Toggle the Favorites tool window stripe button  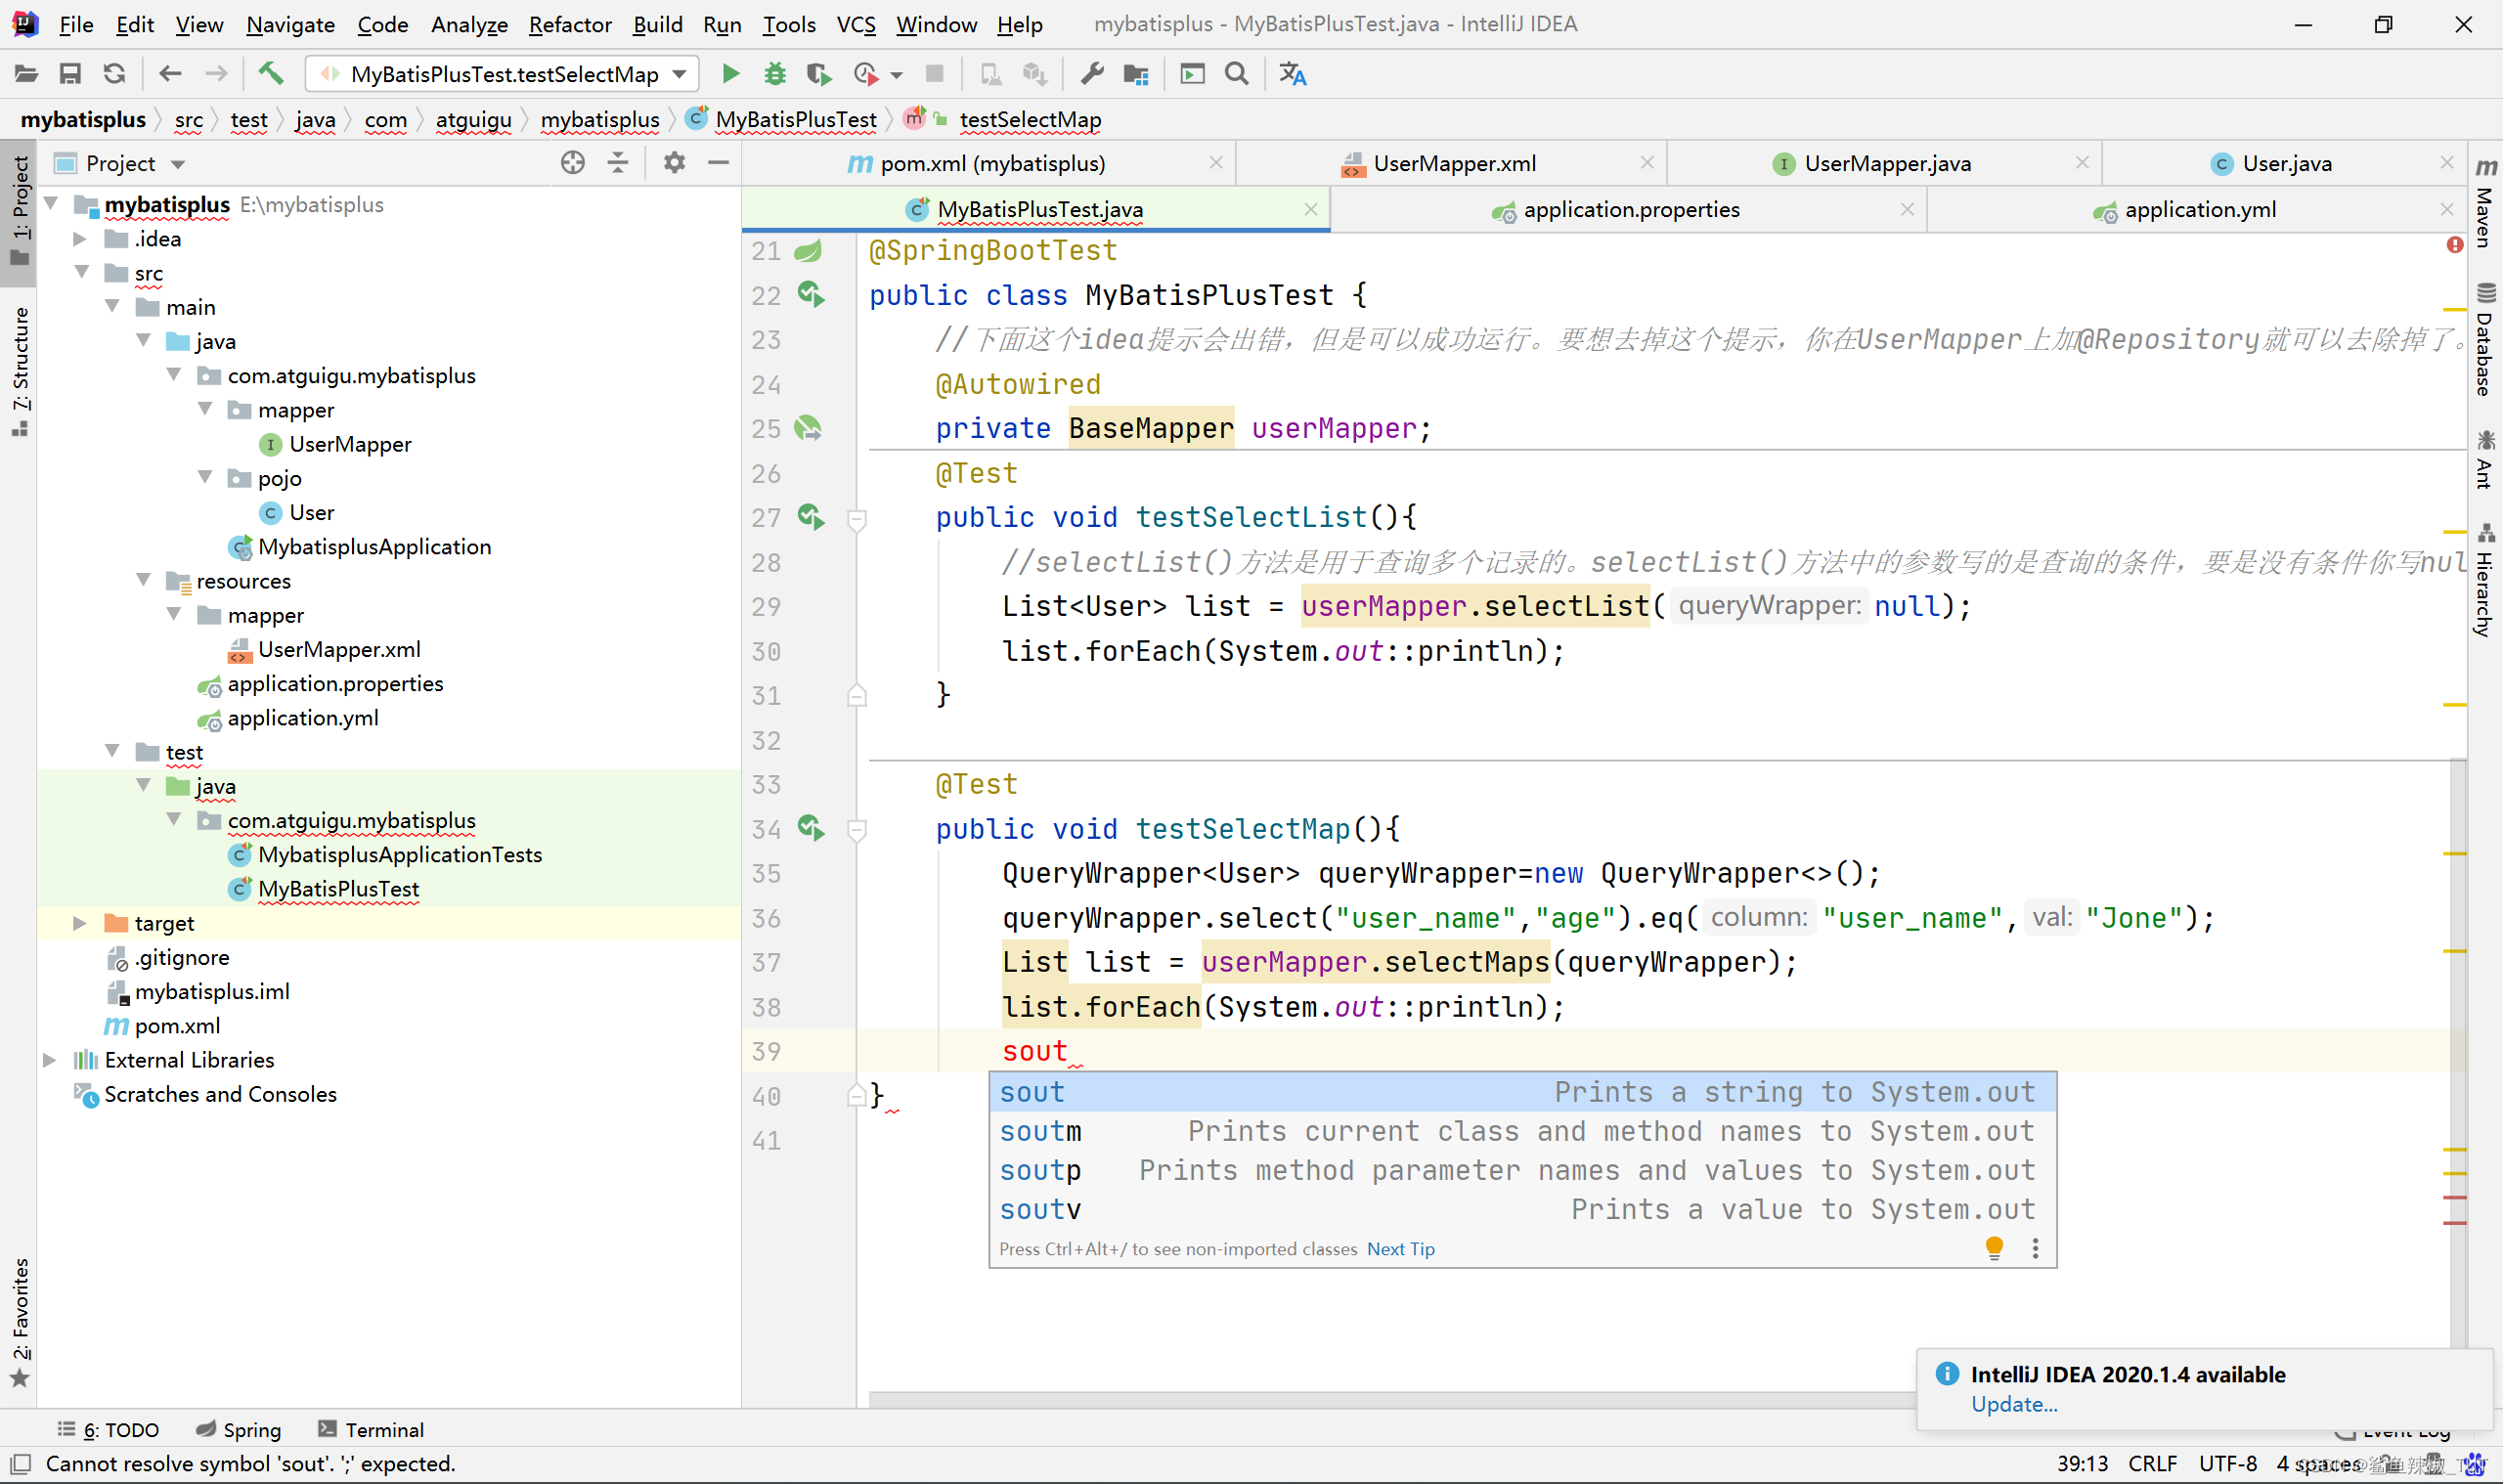coord(19,1322)
